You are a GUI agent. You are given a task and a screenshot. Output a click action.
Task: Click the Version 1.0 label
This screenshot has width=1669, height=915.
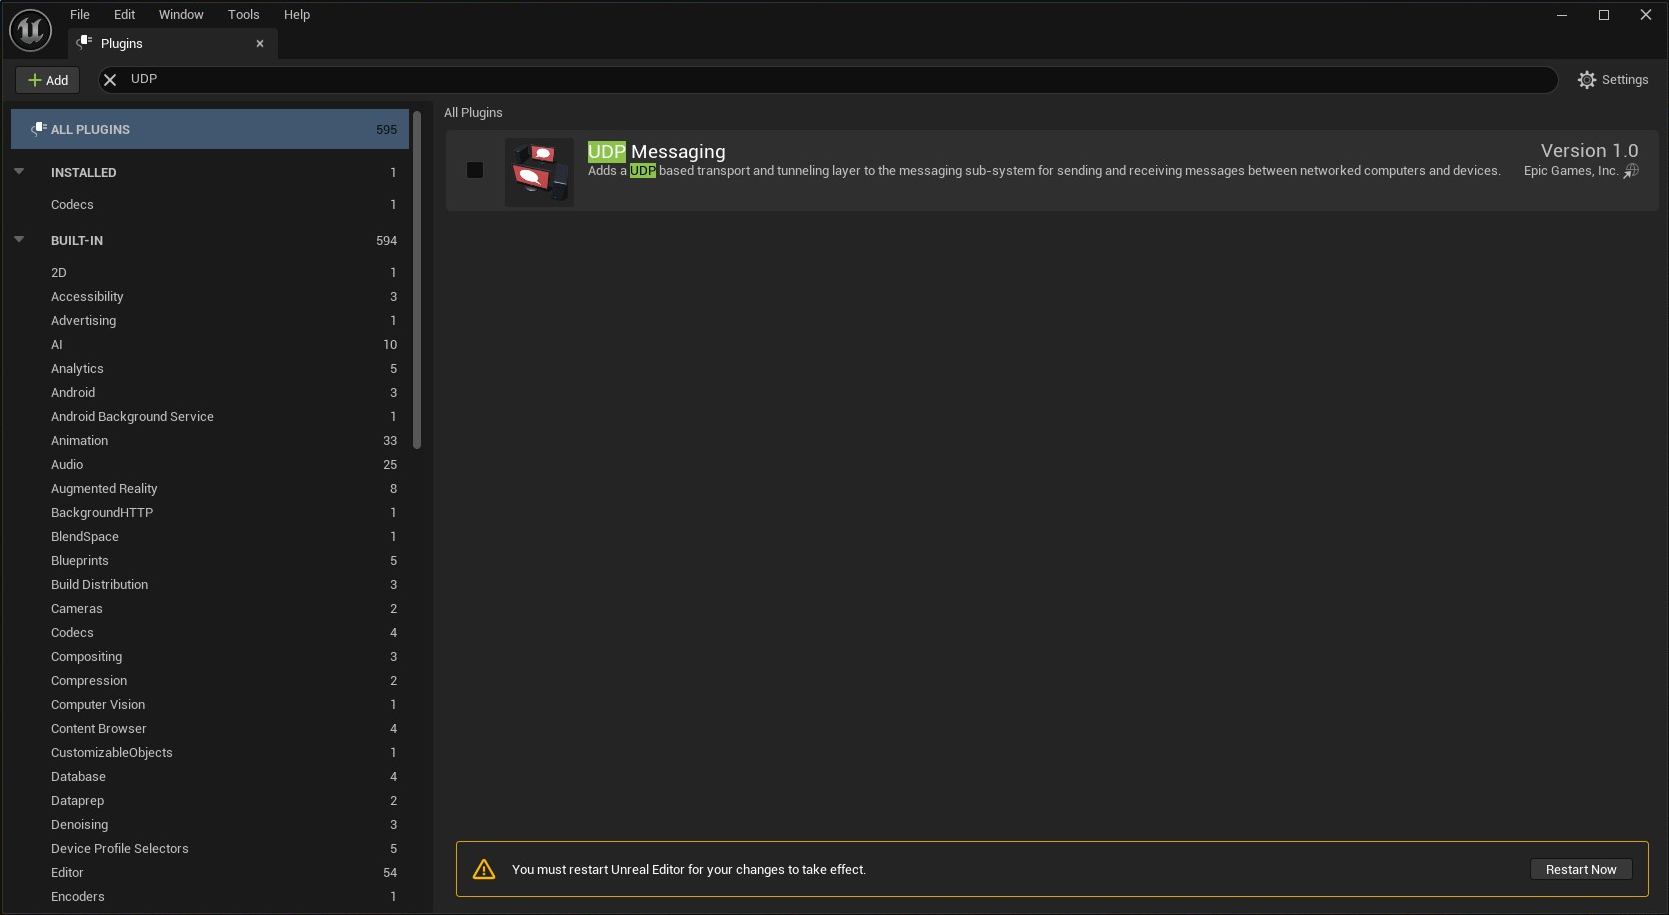[x=1589, y=150]
